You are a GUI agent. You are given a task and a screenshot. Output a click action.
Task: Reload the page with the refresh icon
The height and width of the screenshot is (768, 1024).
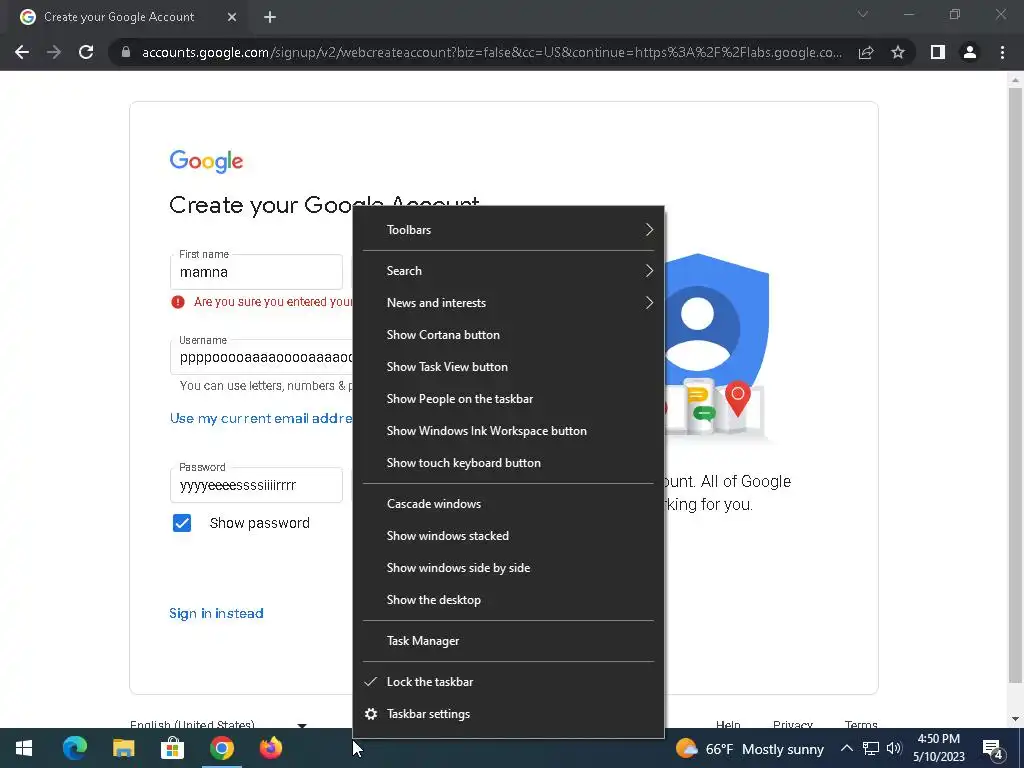tap(86, 52)
